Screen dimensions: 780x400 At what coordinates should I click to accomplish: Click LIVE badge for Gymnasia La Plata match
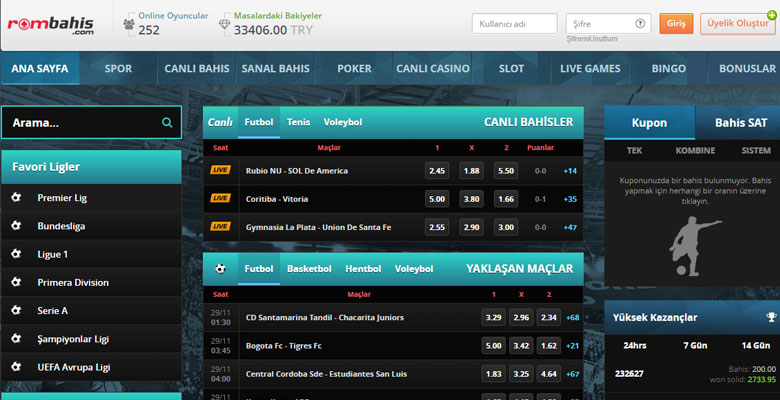[x=220, y=227]
